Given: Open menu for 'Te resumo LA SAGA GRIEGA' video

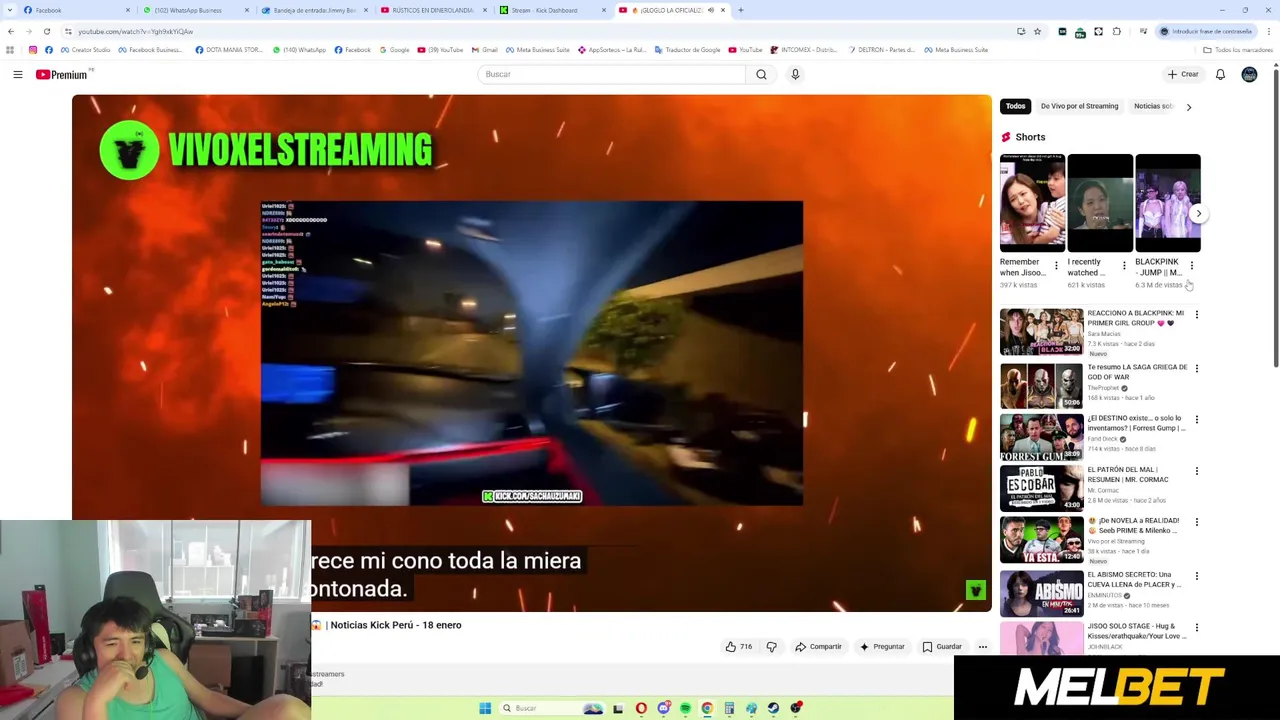Looking at the screenshot, I should click(1196, 369).
